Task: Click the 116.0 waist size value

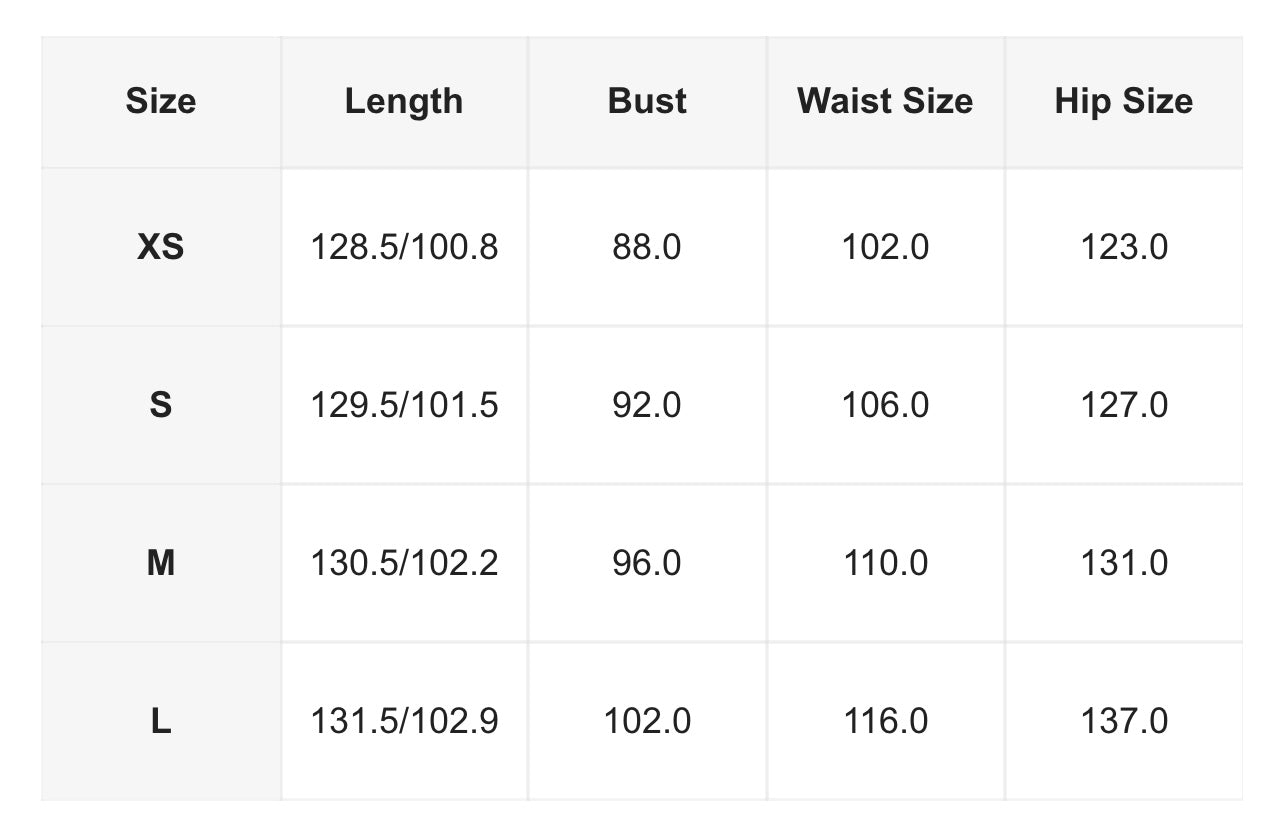Action: pos(885,721)
